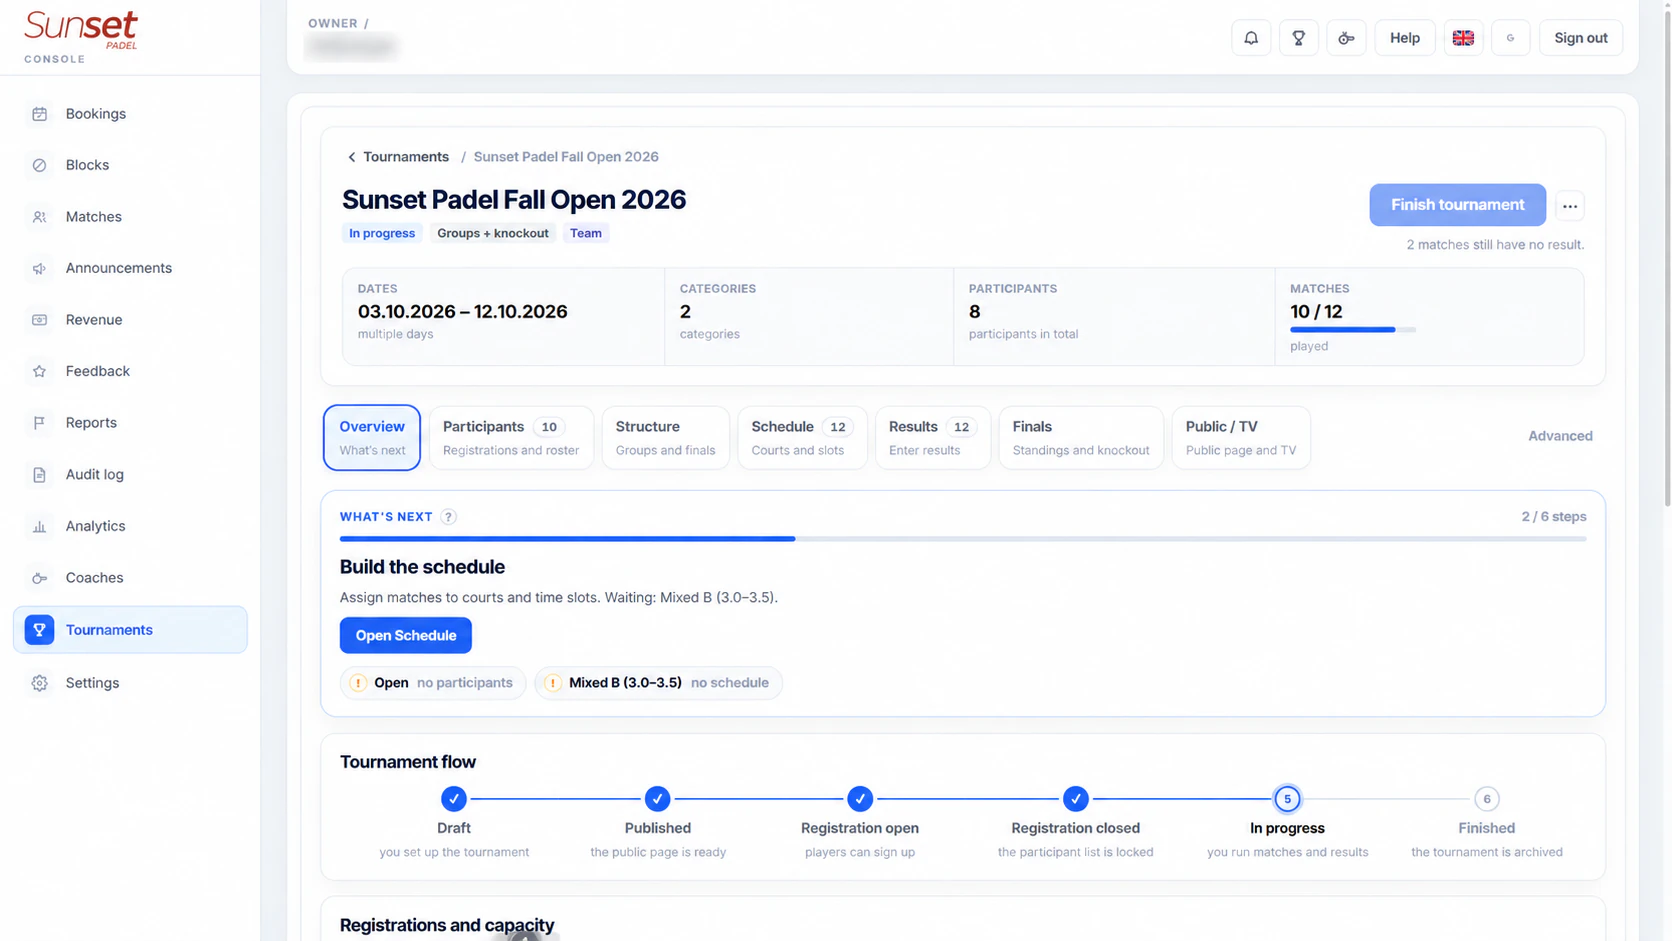The image size is (1672, 941).
Task: Open the Results tab
Action: [932, 437]
